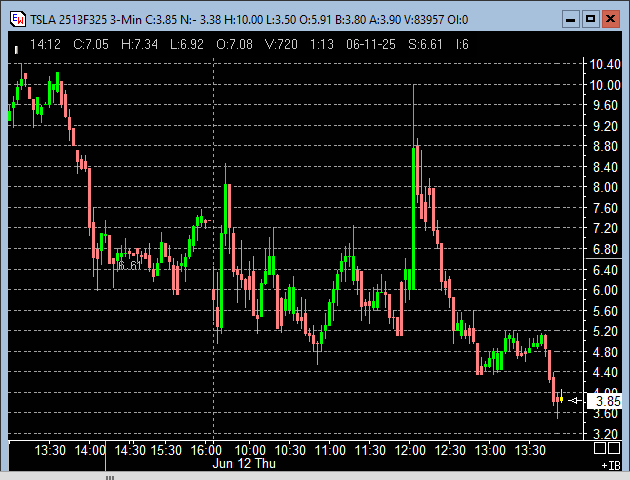This screenshot has height=480, width=630.
Task: Click the 10.00 price axis label
Action: tap(605, 85)
